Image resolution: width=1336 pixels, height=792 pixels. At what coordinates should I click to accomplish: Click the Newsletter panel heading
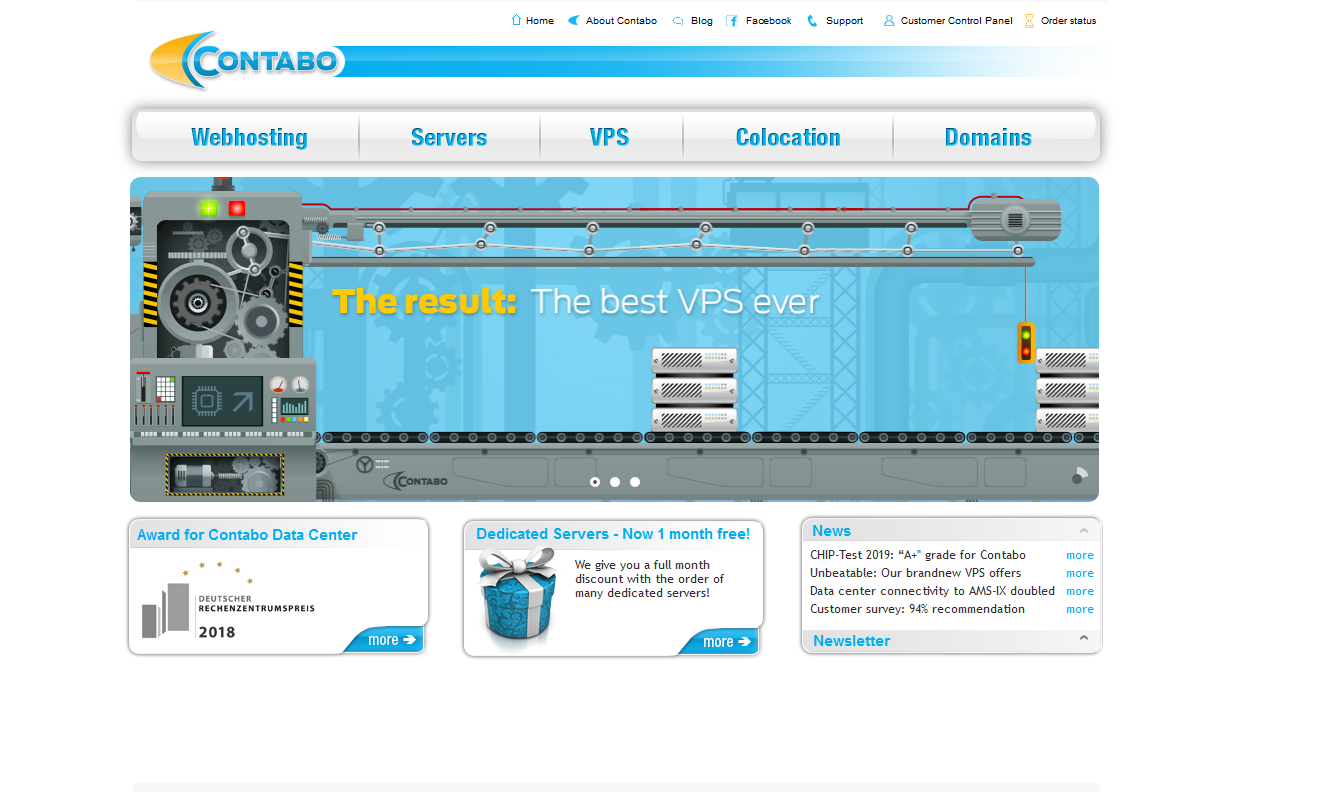851,641
